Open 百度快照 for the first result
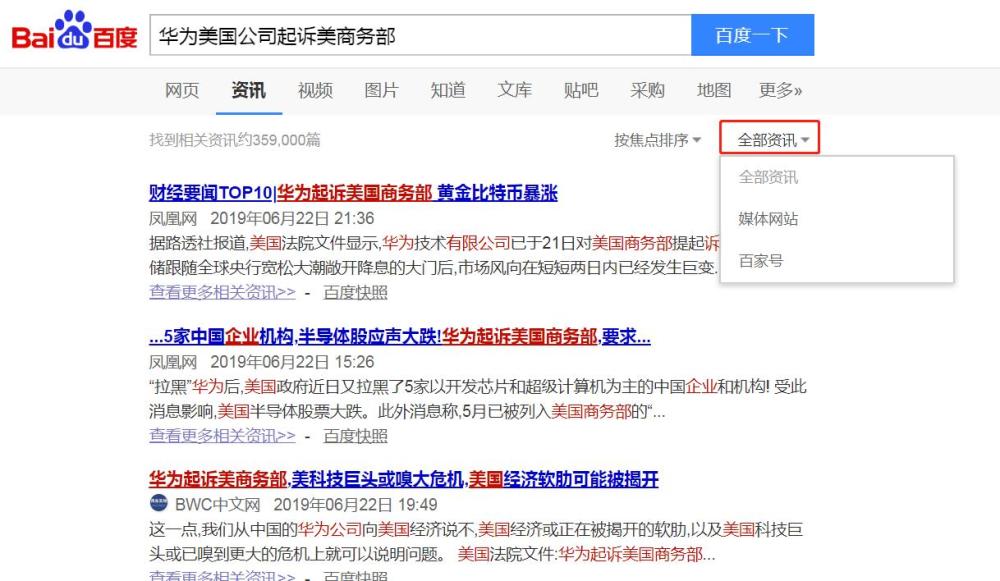The height and width of the screenshot is (581, 1000). 355,292
